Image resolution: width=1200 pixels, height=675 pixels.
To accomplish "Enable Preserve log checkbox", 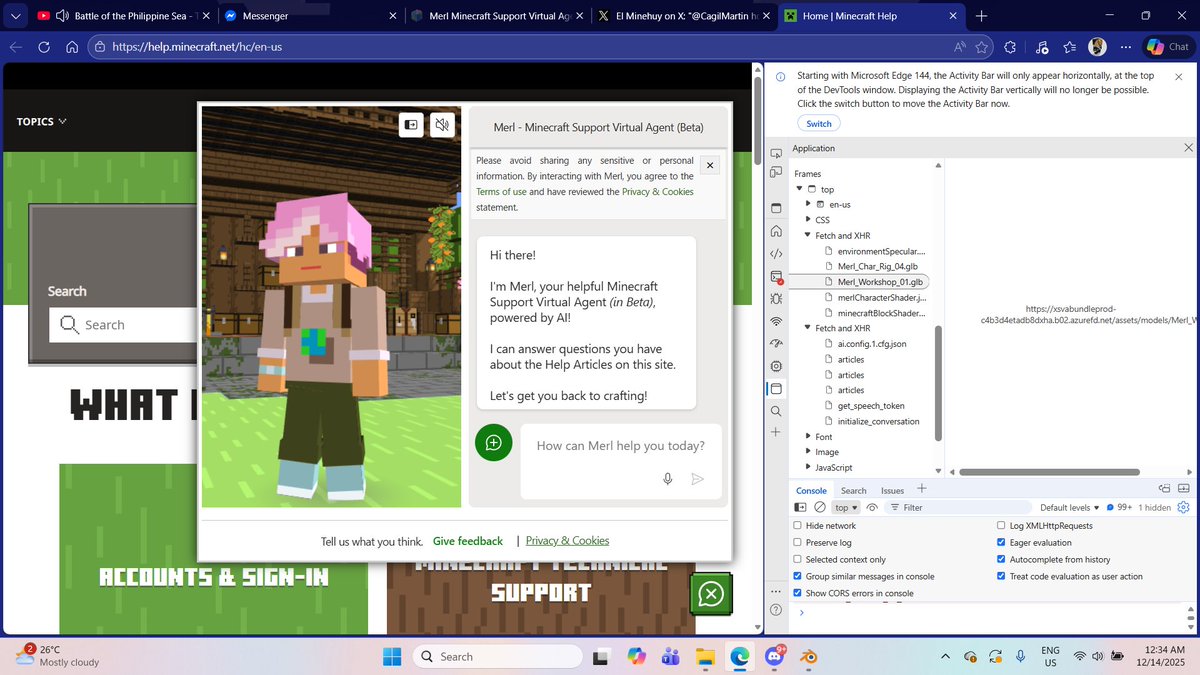I will pyautogui.click(x=797, y=543).
